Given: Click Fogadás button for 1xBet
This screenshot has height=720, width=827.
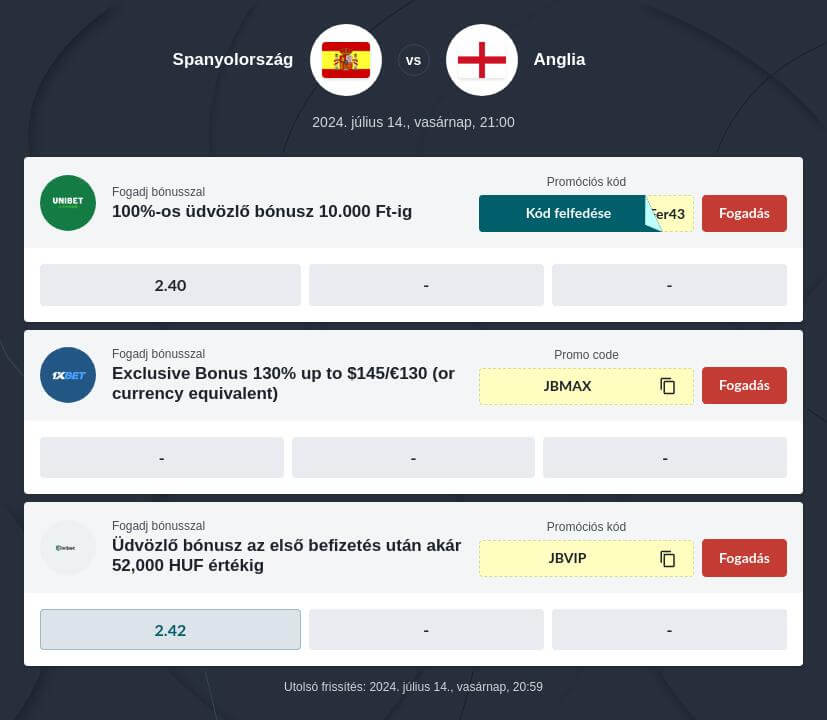Looking at the screenshot, I should click(x=744, y=386).
